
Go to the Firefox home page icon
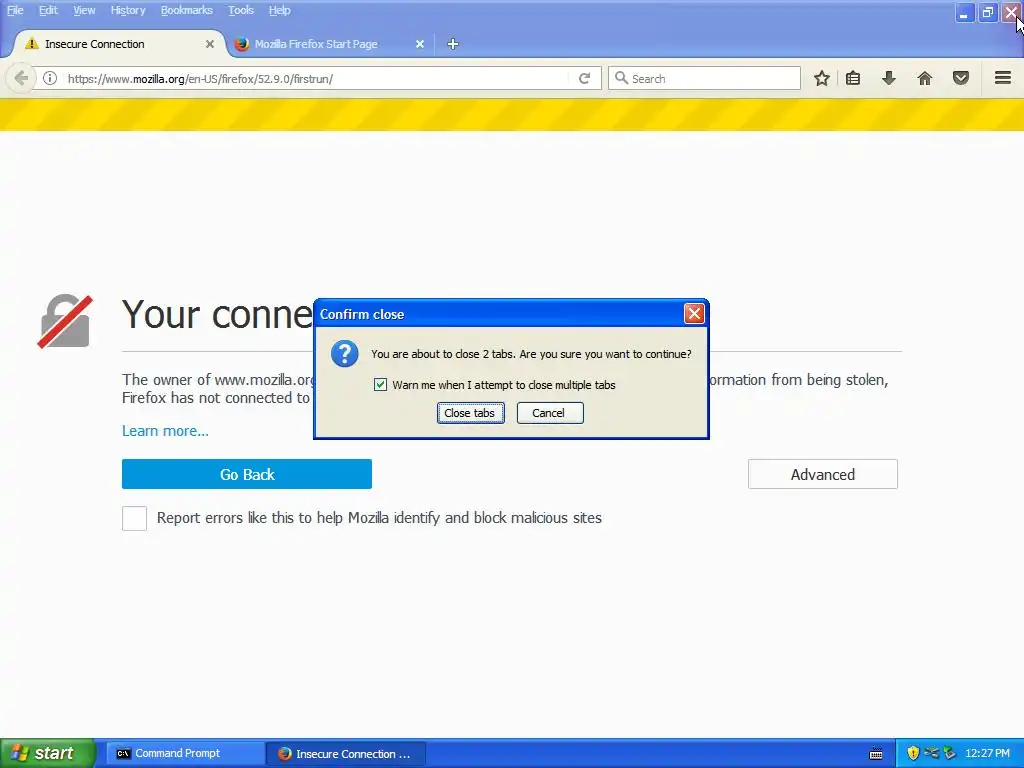tap(925, 78)
